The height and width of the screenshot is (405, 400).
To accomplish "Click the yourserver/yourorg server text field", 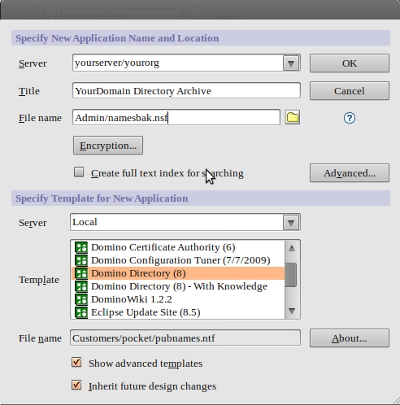I will click(x=178, y=63).
